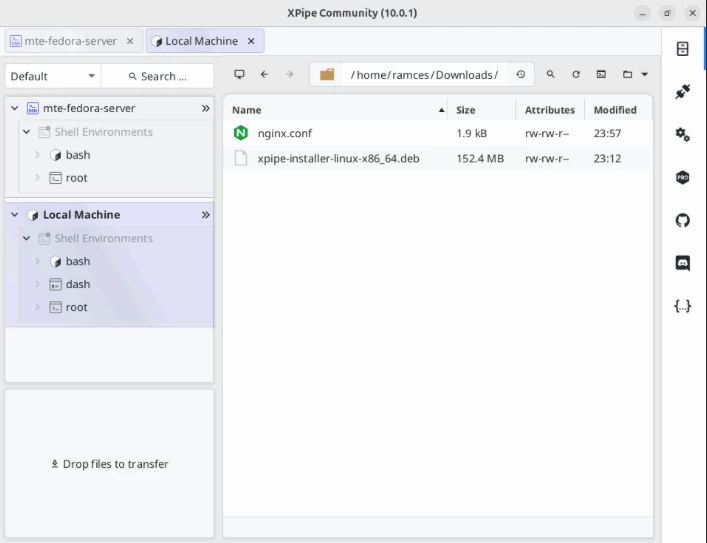Select dash under Local Machine
Image resolution: width=707 pixels, height=543 pixels.
click(78, 284)
